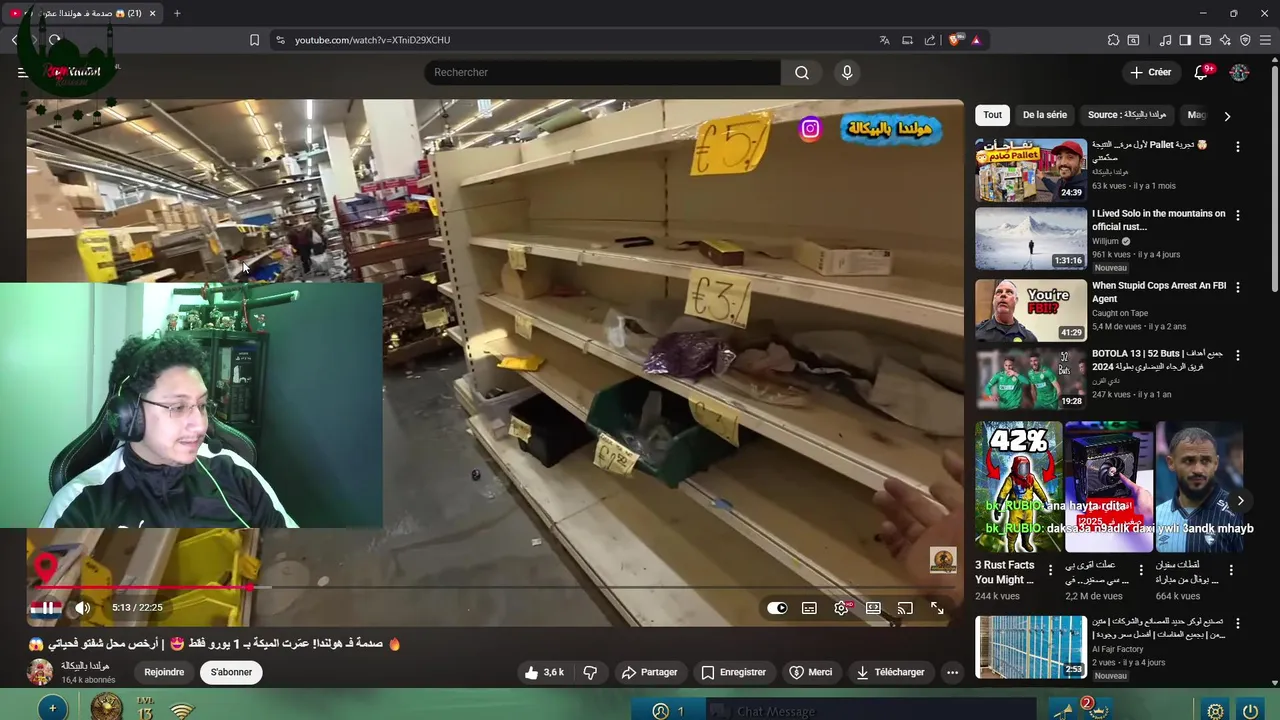This screenshot has width=1280, height=720.
Task: Click the Merci thanks button
Action: pyautogui.click(x=810, y=672)
